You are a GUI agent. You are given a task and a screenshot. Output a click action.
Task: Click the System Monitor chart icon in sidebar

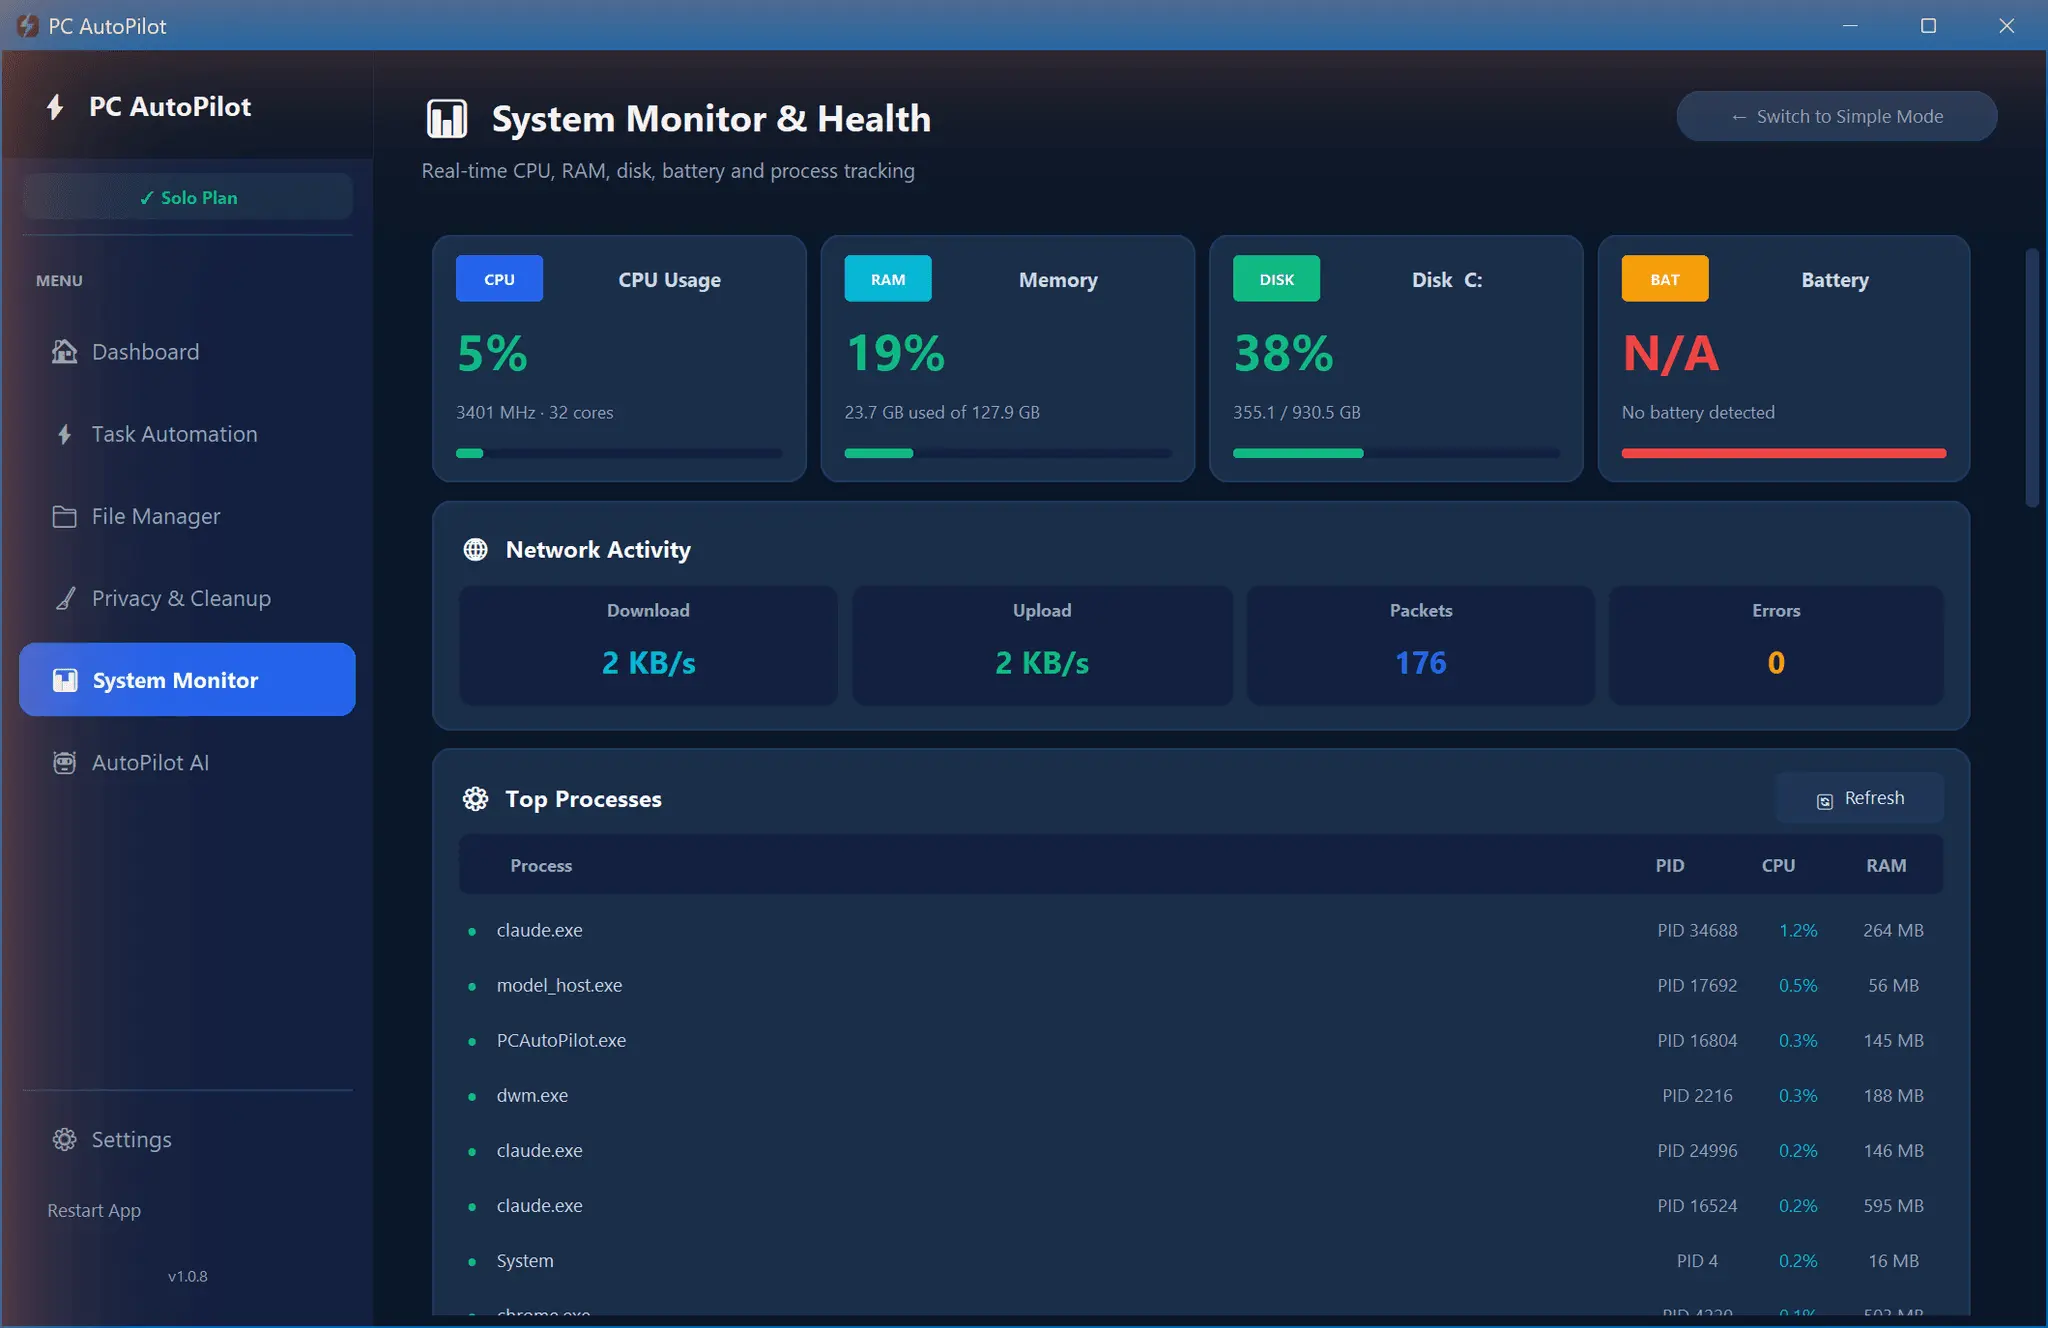(x=65, y=680)
